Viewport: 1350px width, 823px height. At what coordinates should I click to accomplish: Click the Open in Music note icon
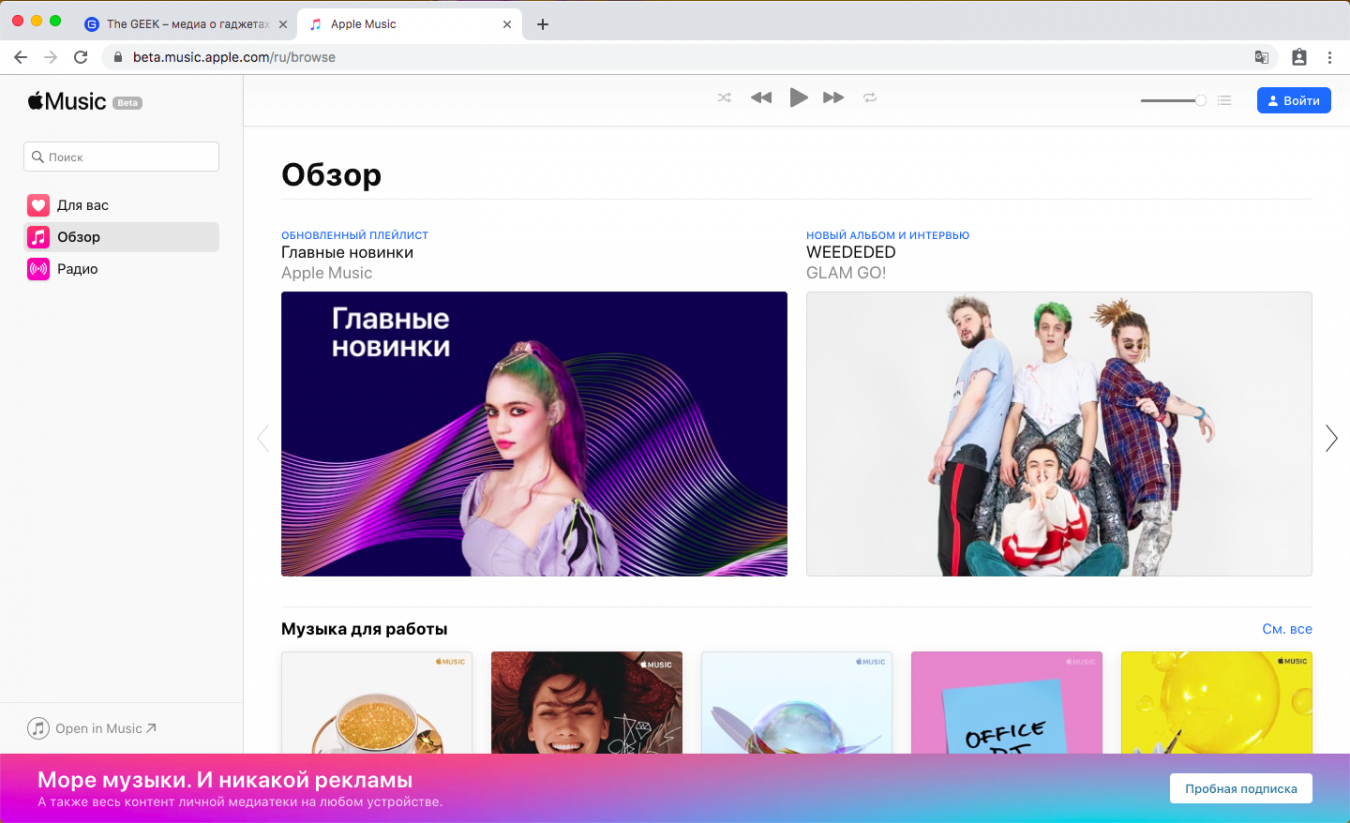pos(38,728)
